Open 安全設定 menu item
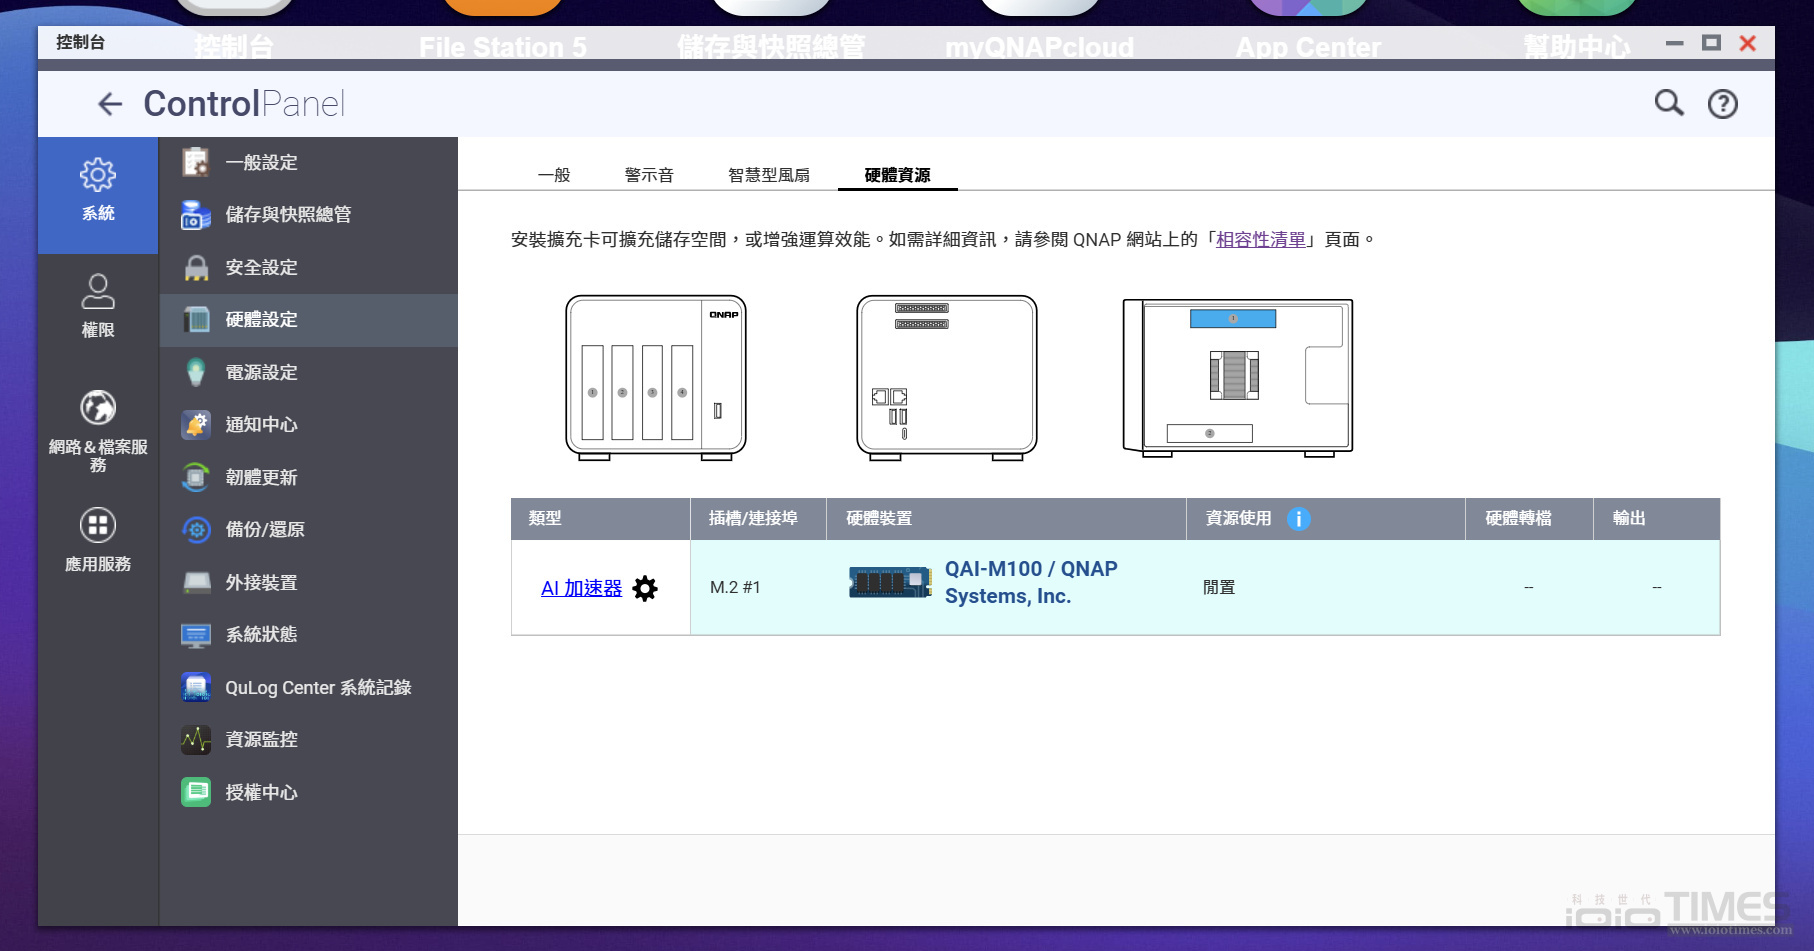 coord(309,267)
